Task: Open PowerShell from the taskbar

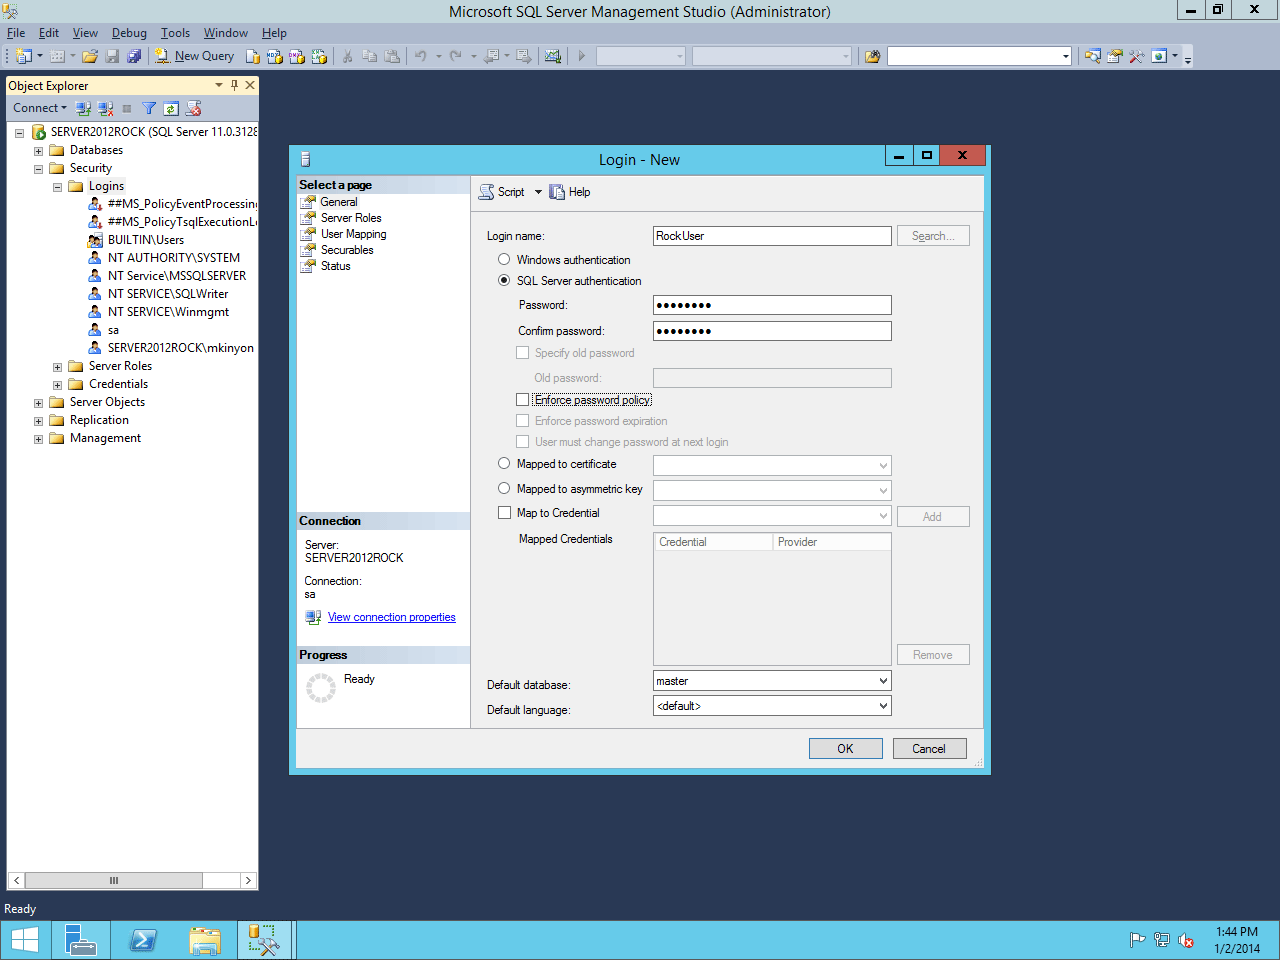Action: click(143, 940)
